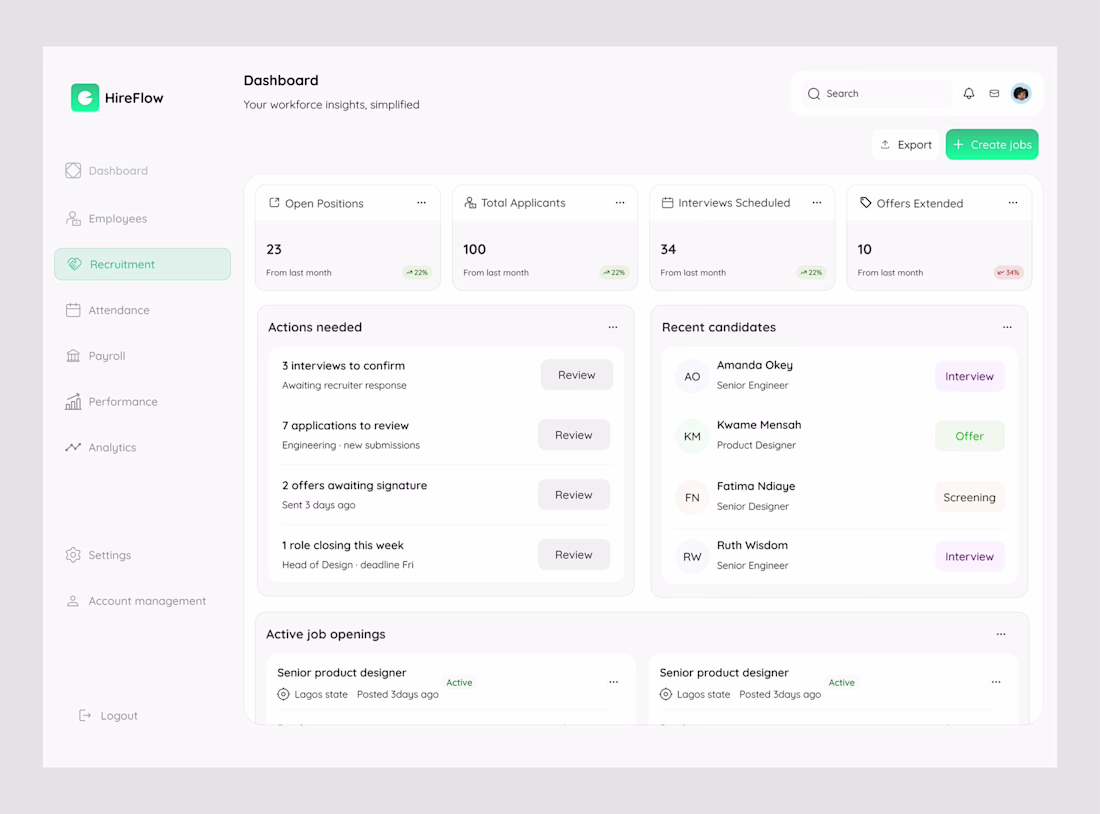Click location pin icon on second job card
Screen dimensions: 1100x814
665,694
